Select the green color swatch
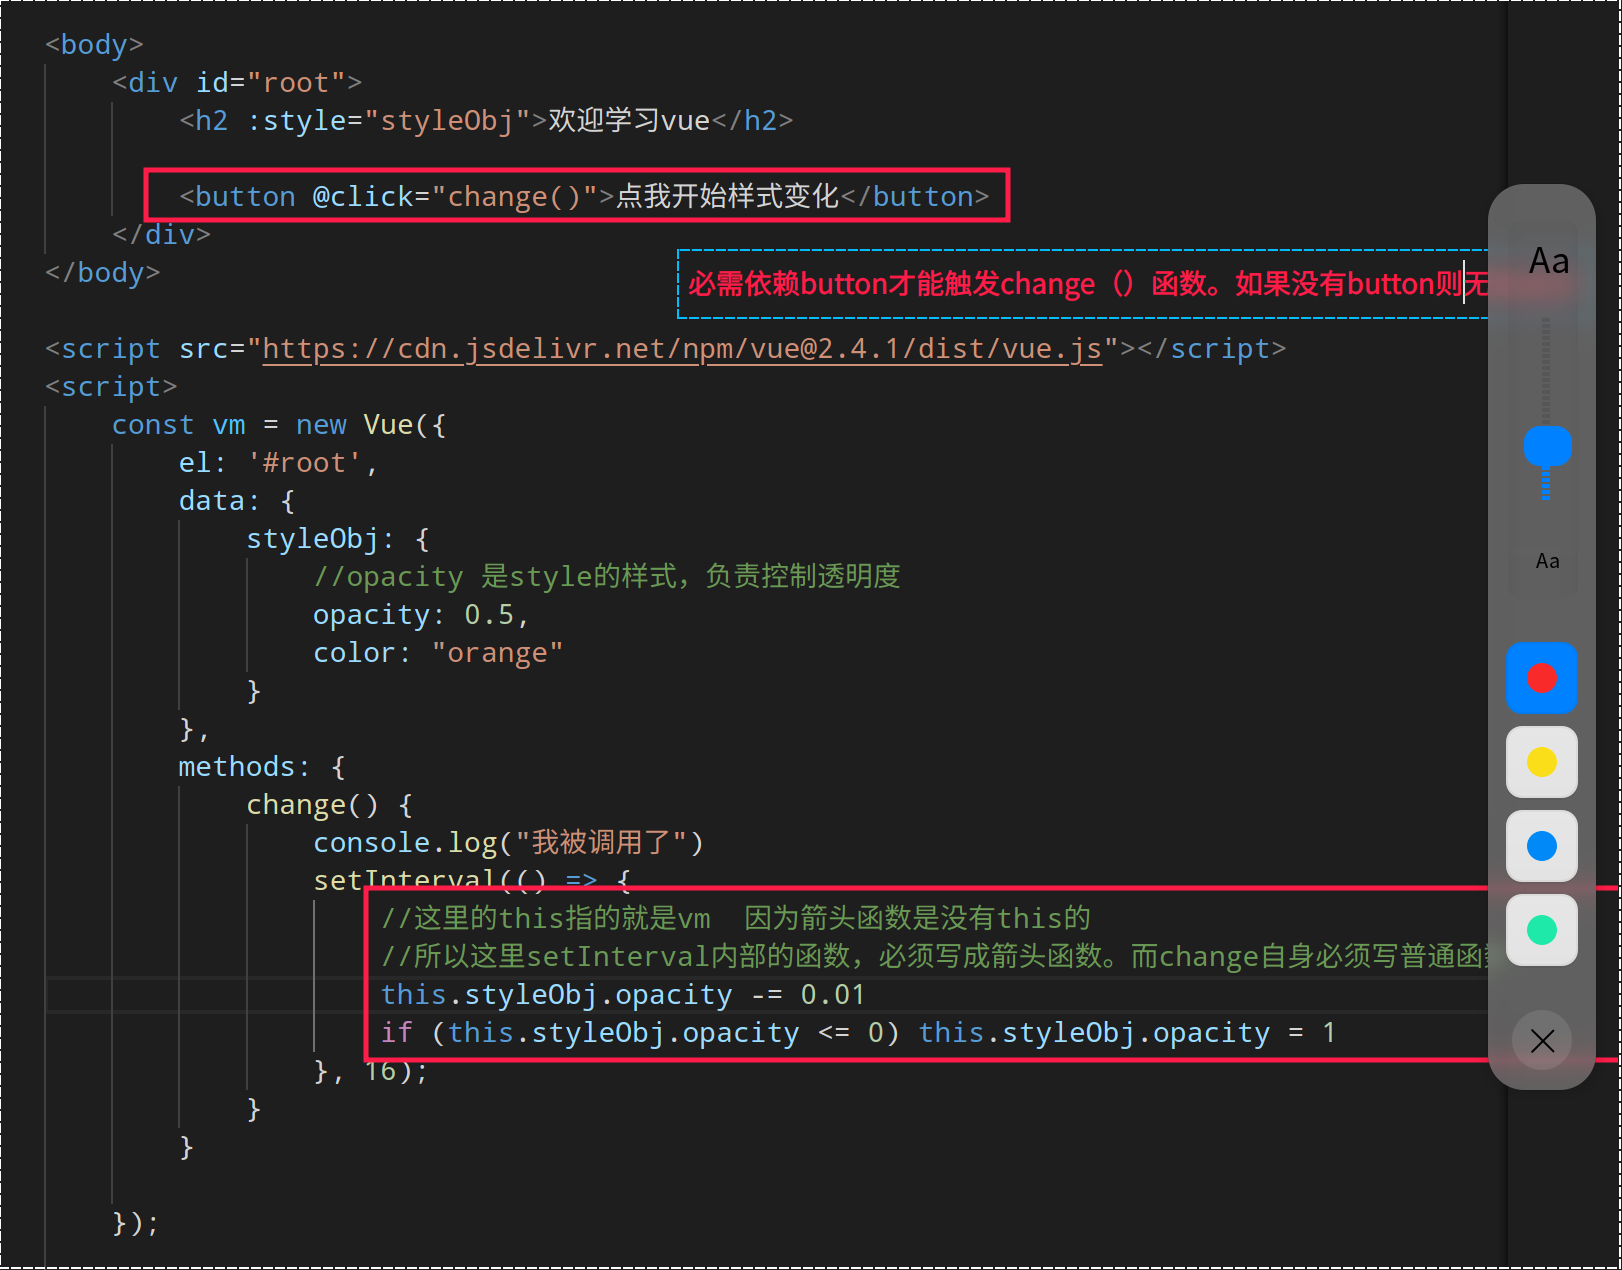Image resolution: width=1622 pixels, height=1270 pixels. tap(1541, 930)
